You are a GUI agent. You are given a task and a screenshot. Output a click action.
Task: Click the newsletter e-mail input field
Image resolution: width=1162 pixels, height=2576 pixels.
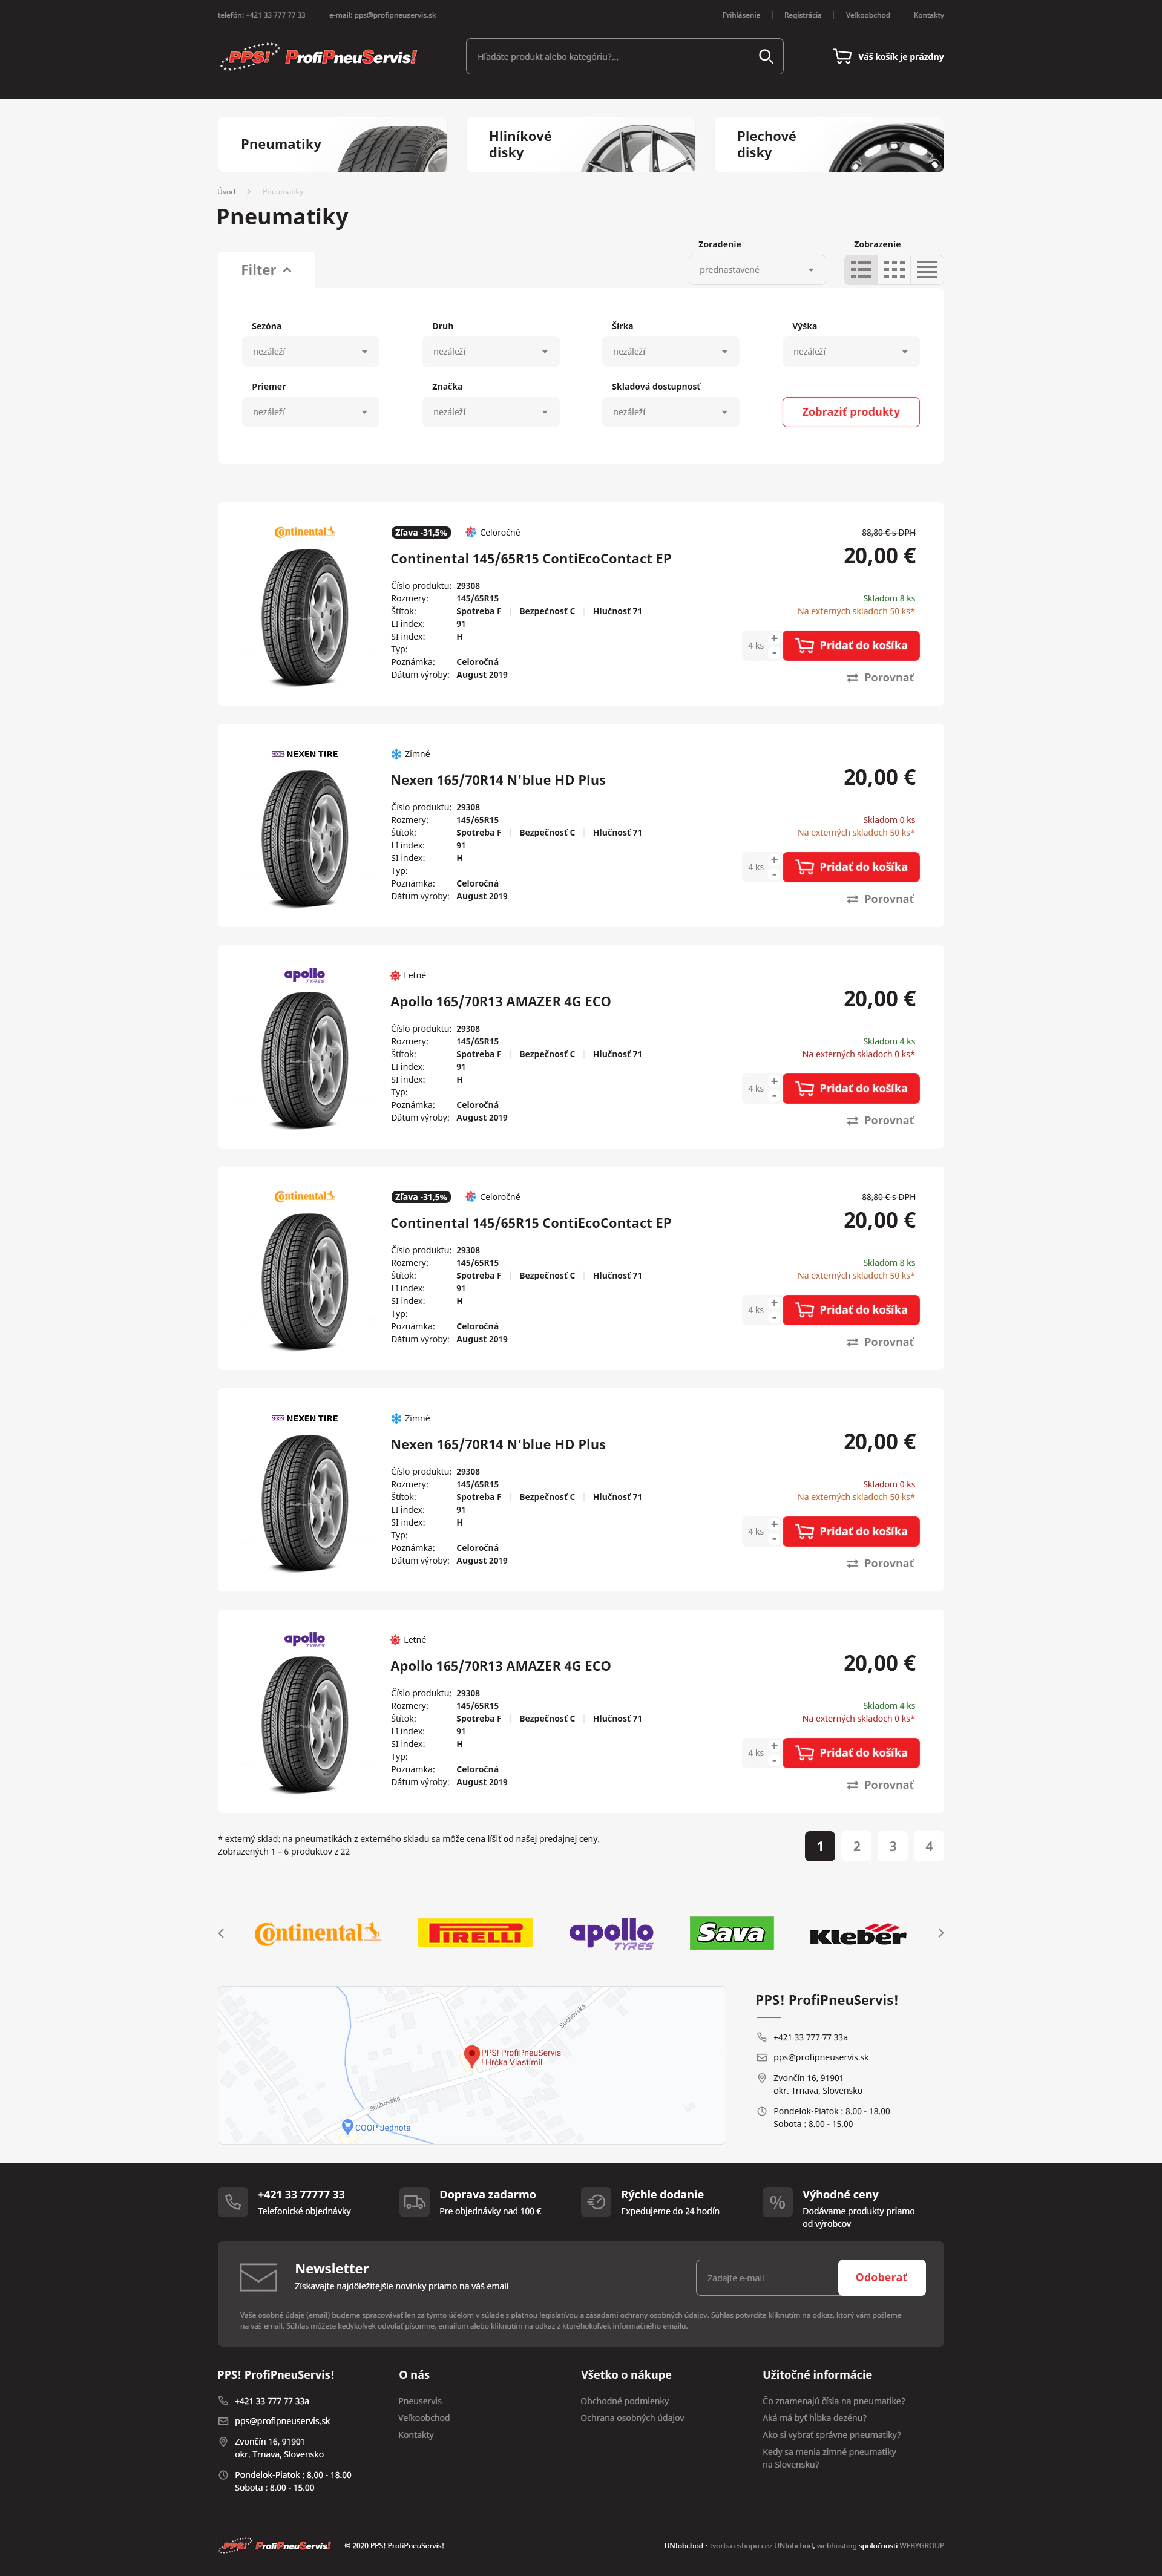766,2278
